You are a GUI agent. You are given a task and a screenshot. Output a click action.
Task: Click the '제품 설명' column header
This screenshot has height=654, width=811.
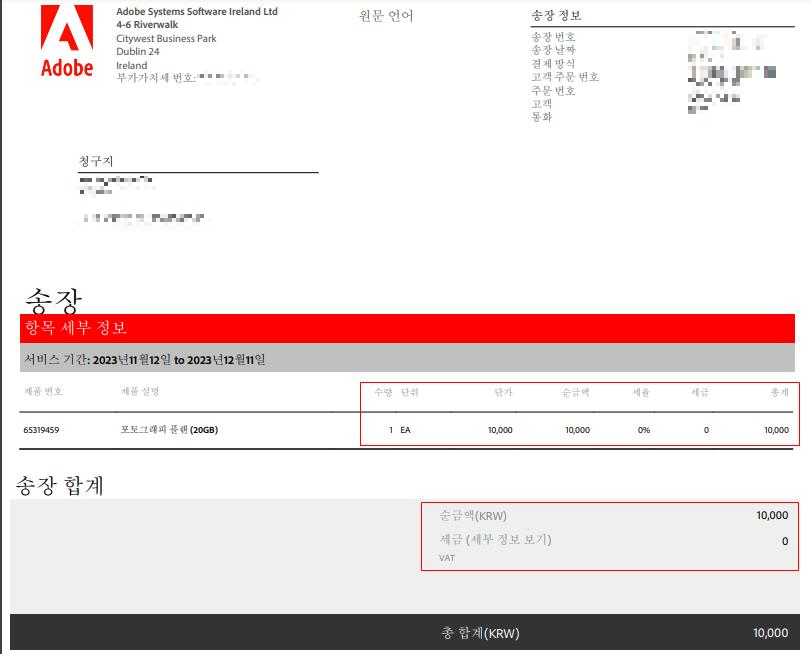[140, 392]
